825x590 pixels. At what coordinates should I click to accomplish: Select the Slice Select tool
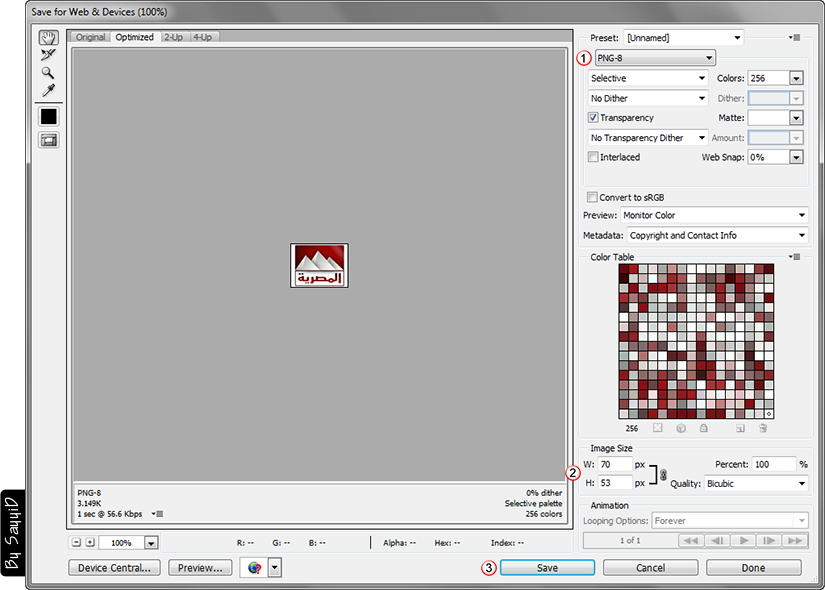(x=48, y=55)
